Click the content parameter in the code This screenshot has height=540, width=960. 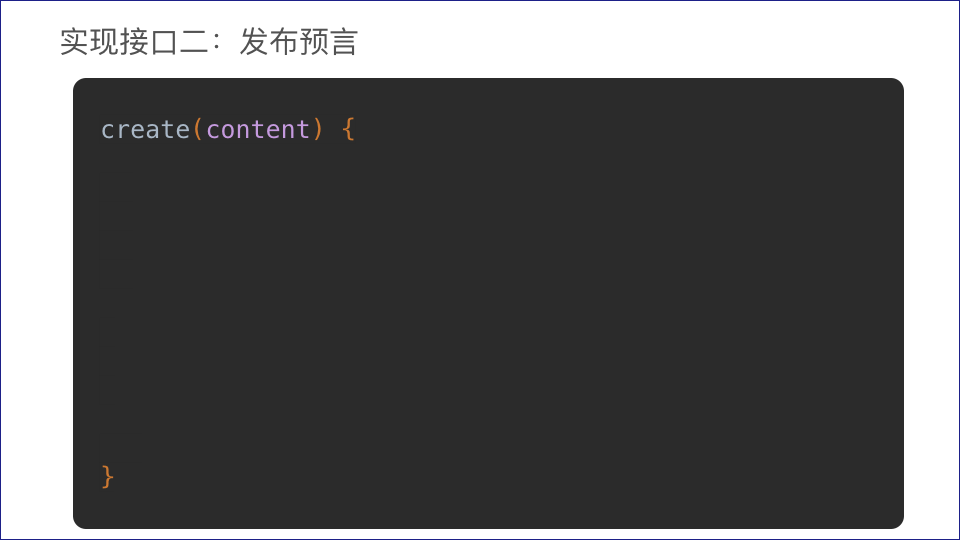pyautogui.click(x=258, y=130)
